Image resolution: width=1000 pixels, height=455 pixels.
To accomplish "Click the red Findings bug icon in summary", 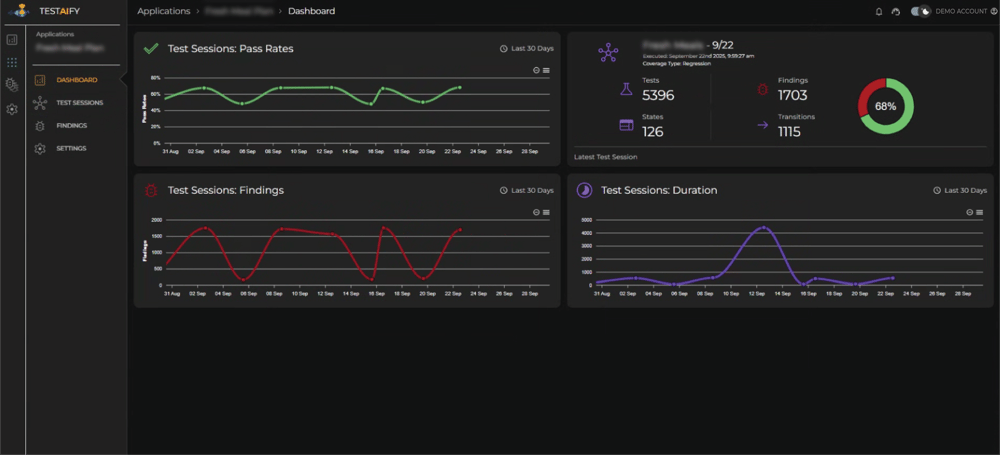I will click(761, 90).
